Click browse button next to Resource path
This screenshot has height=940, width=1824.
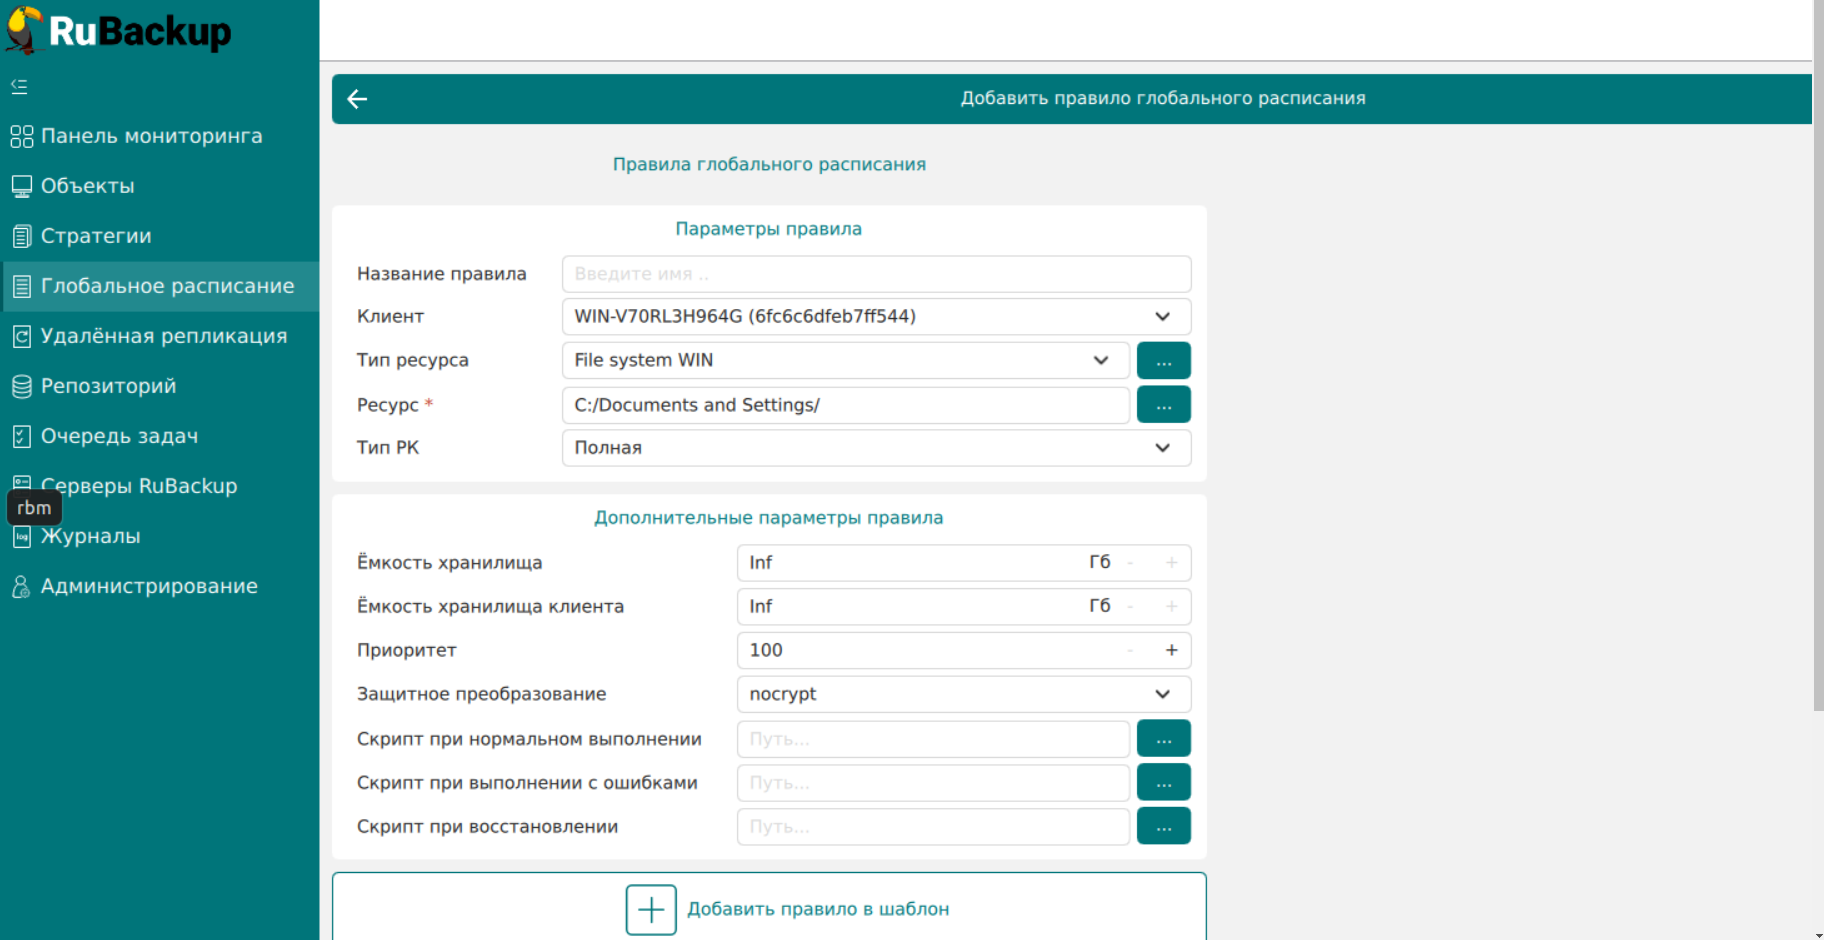point(1163,405)
